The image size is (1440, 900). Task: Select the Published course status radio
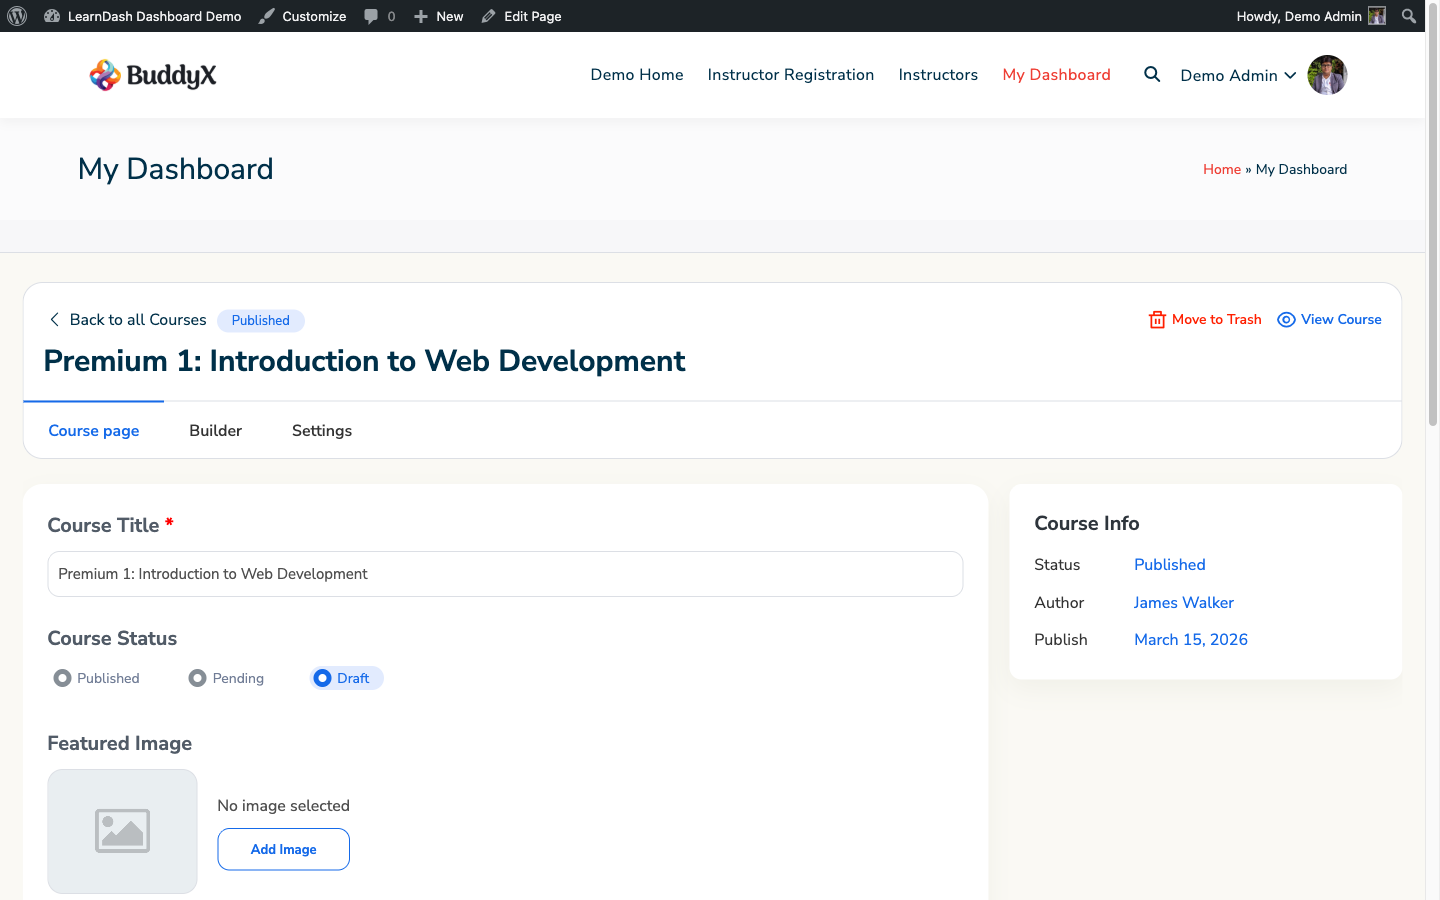click(63, 678)
